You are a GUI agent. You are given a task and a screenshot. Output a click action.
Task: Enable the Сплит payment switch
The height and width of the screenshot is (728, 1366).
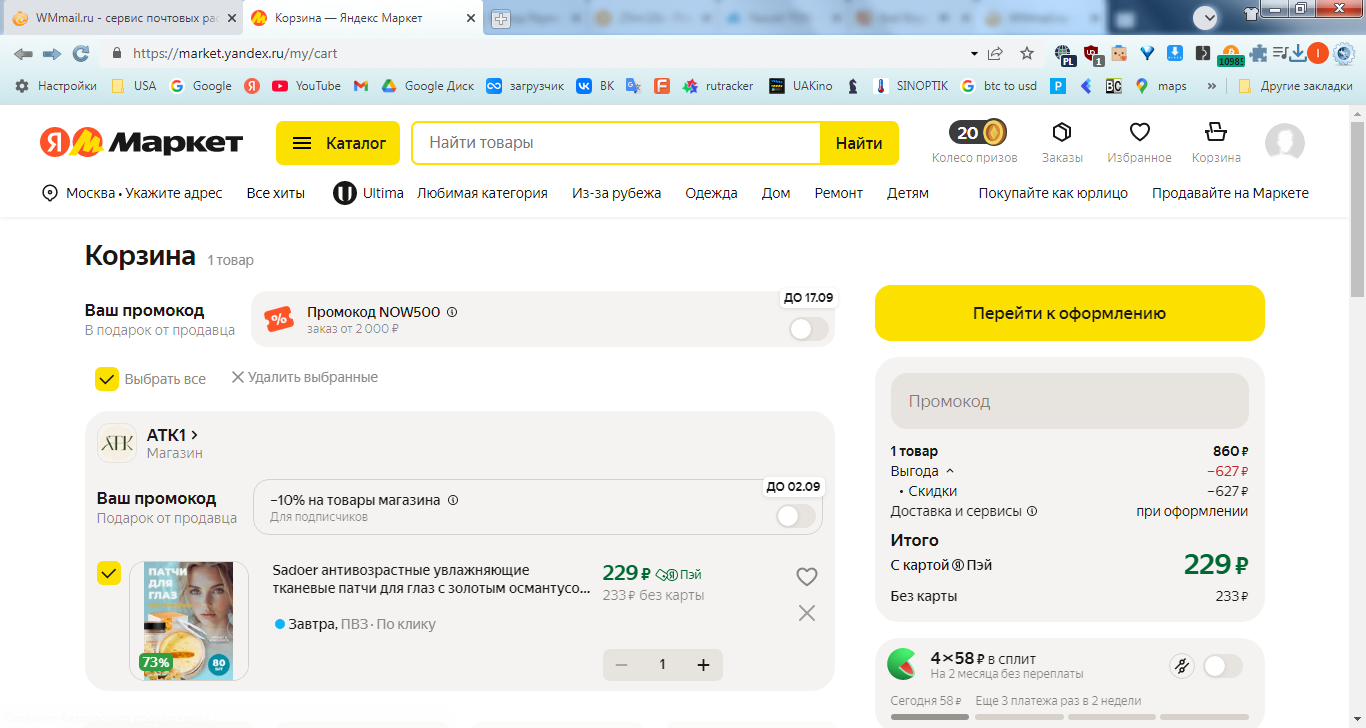pos(1223,666)
